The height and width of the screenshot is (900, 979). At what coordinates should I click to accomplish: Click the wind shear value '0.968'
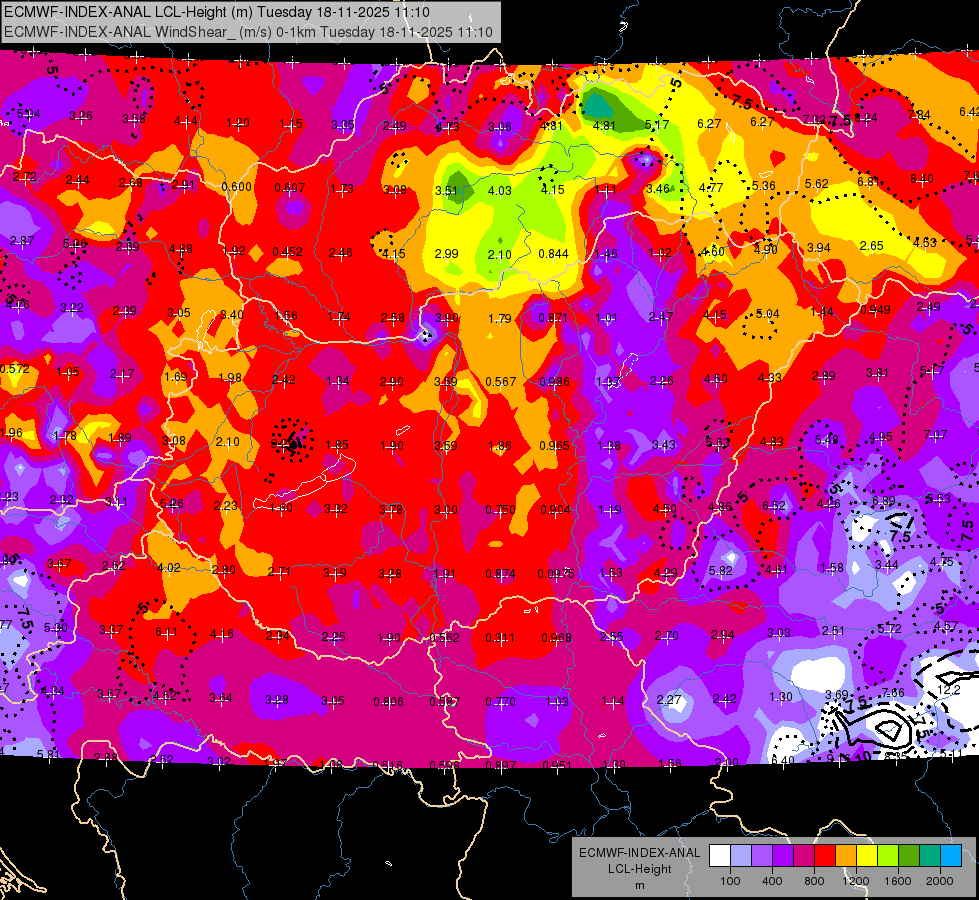(556, 638)
